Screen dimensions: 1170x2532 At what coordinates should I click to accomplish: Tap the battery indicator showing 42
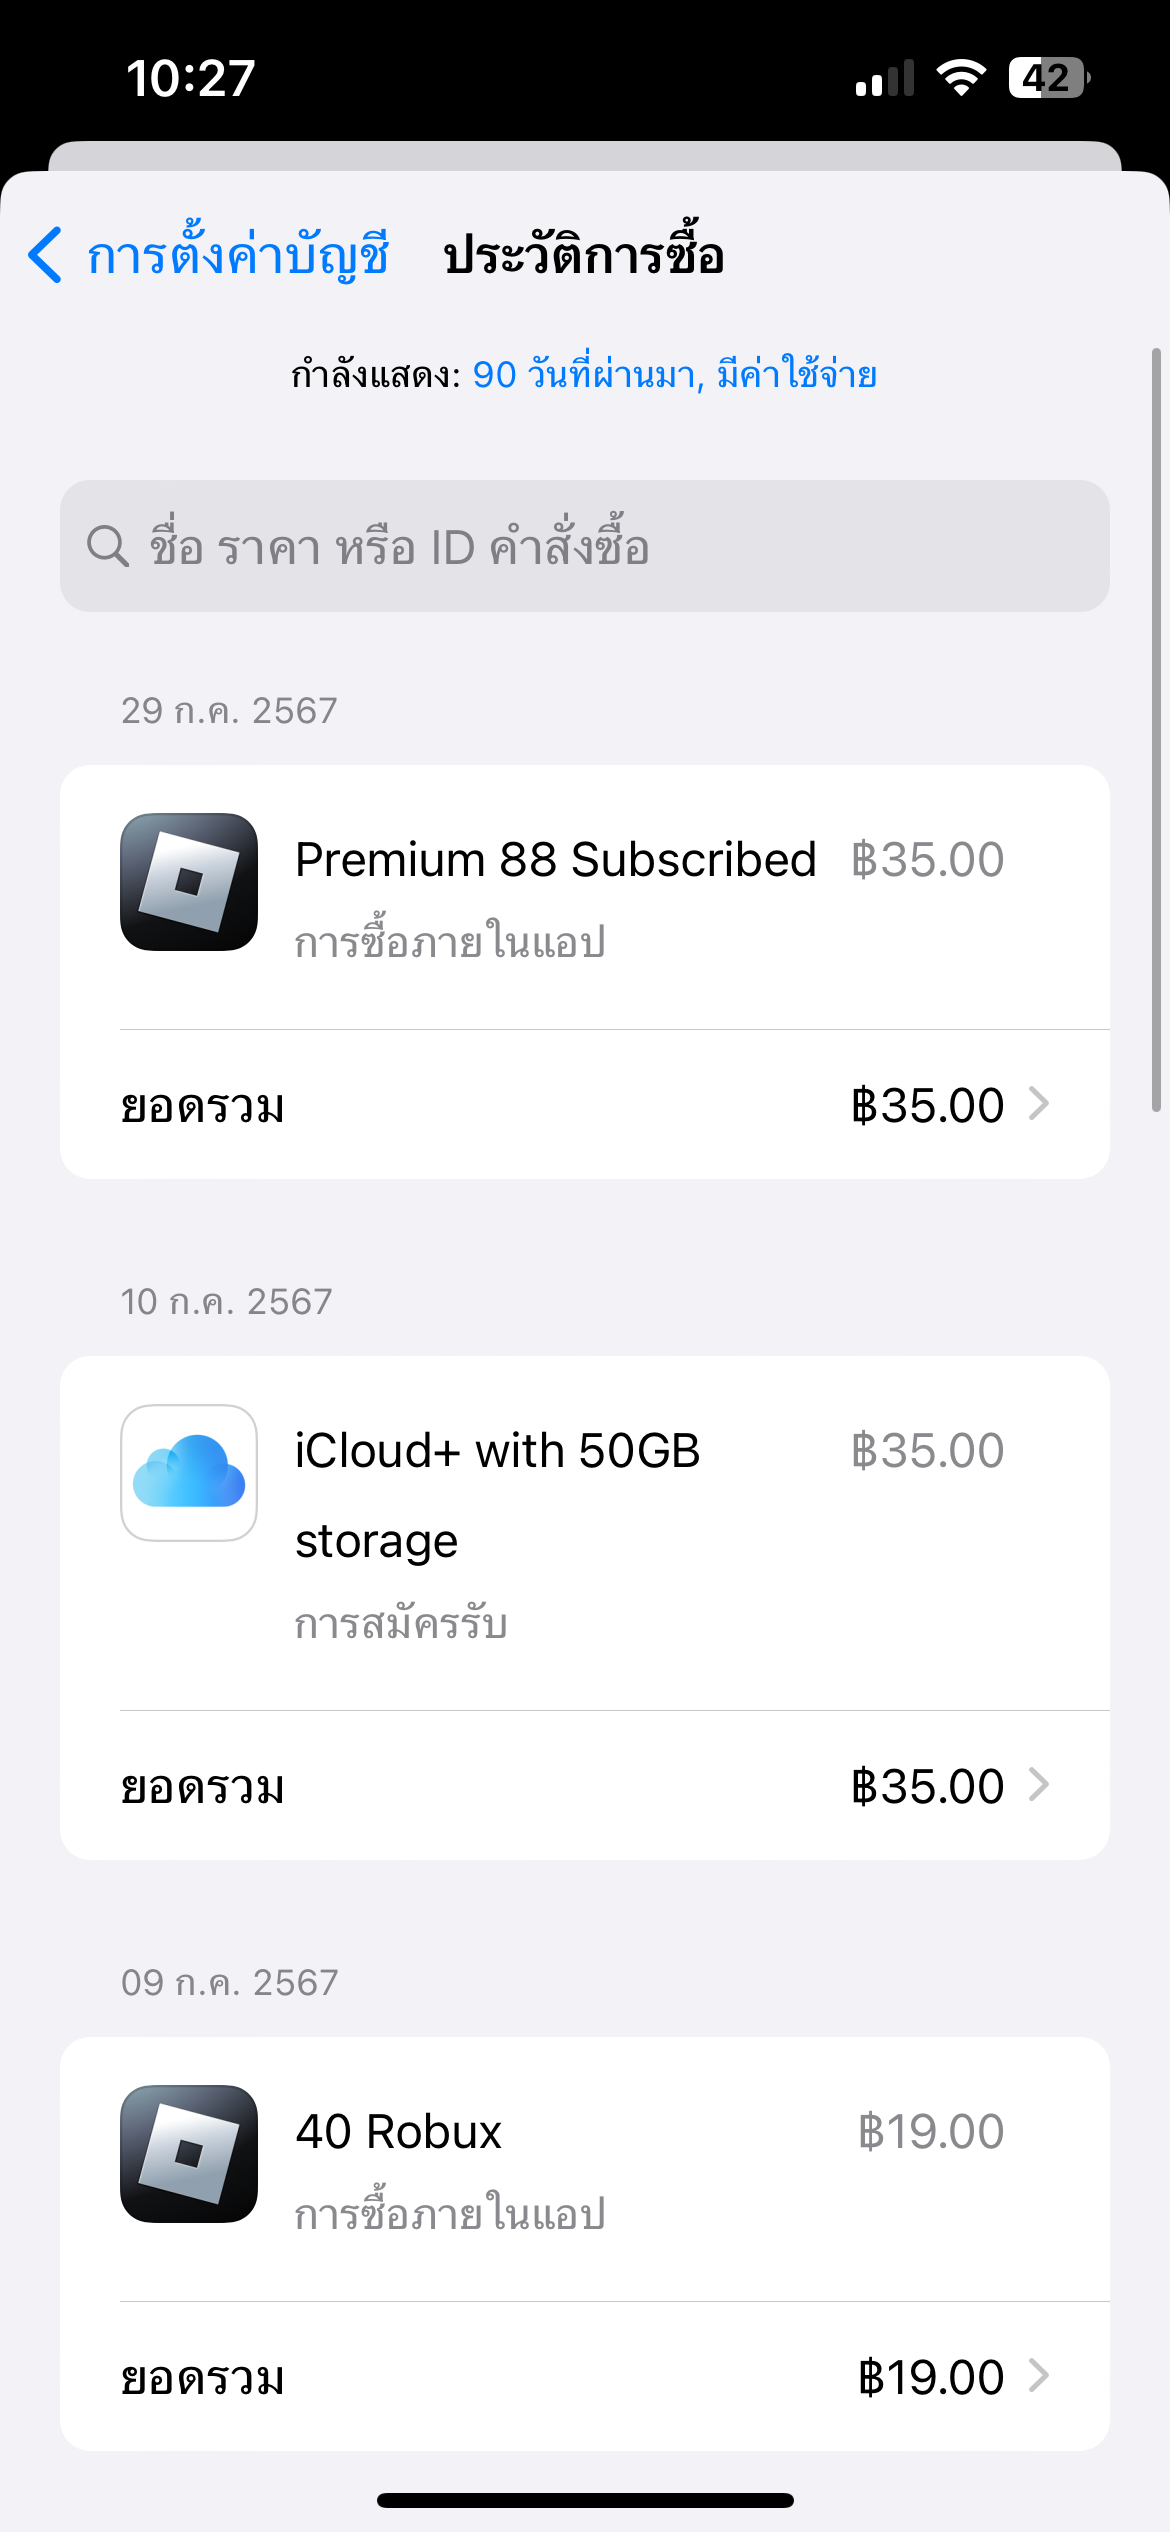tap(1048, 77)
